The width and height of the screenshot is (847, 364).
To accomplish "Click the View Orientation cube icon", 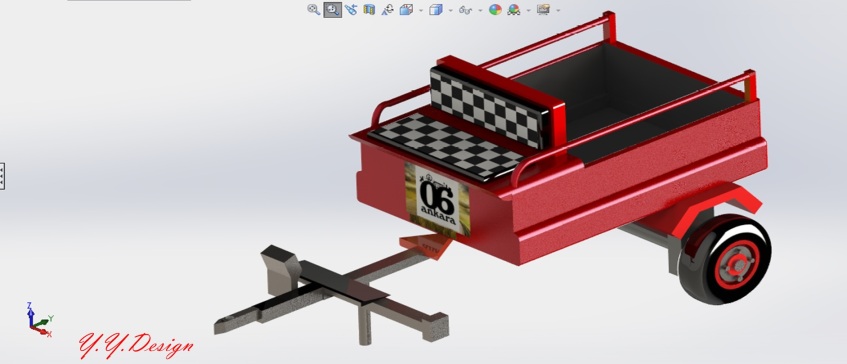I will click(x=406, y=9).
